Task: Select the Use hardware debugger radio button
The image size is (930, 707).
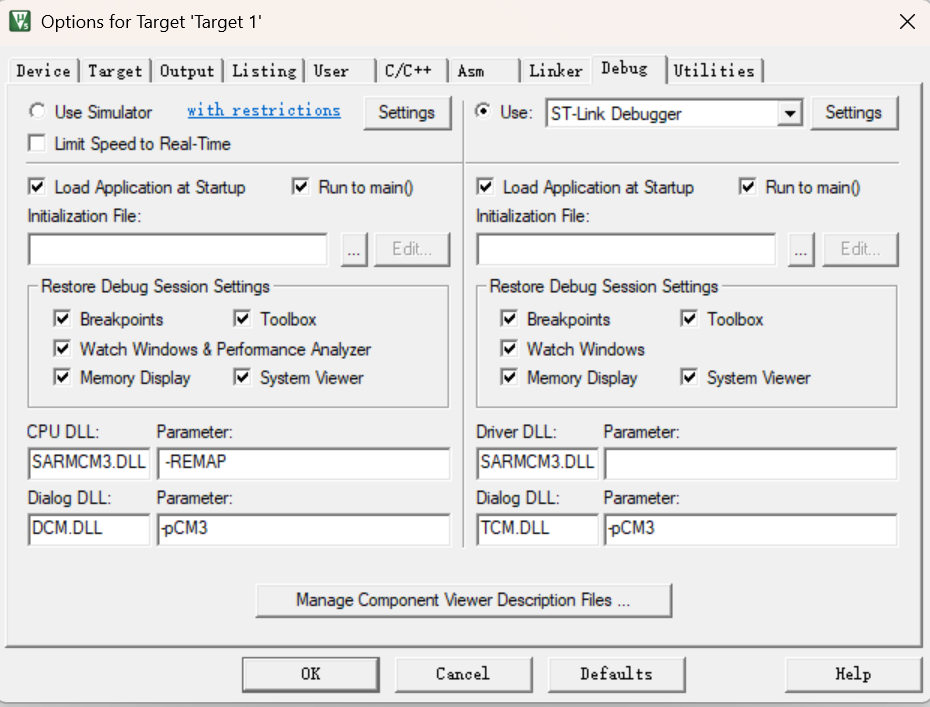Action: coord(483,111)
